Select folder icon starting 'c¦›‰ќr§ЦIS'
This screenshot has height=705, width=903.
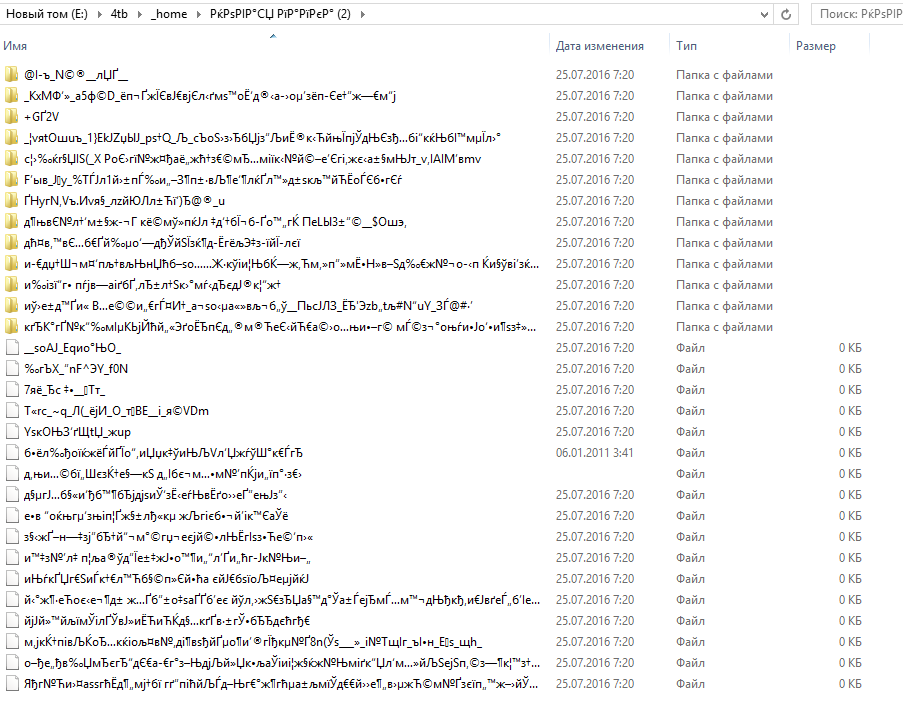12,159
